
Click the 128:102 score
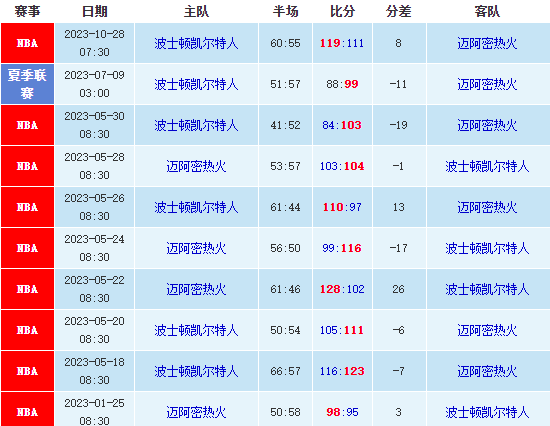pyautogui.click(x=342, y=289)
